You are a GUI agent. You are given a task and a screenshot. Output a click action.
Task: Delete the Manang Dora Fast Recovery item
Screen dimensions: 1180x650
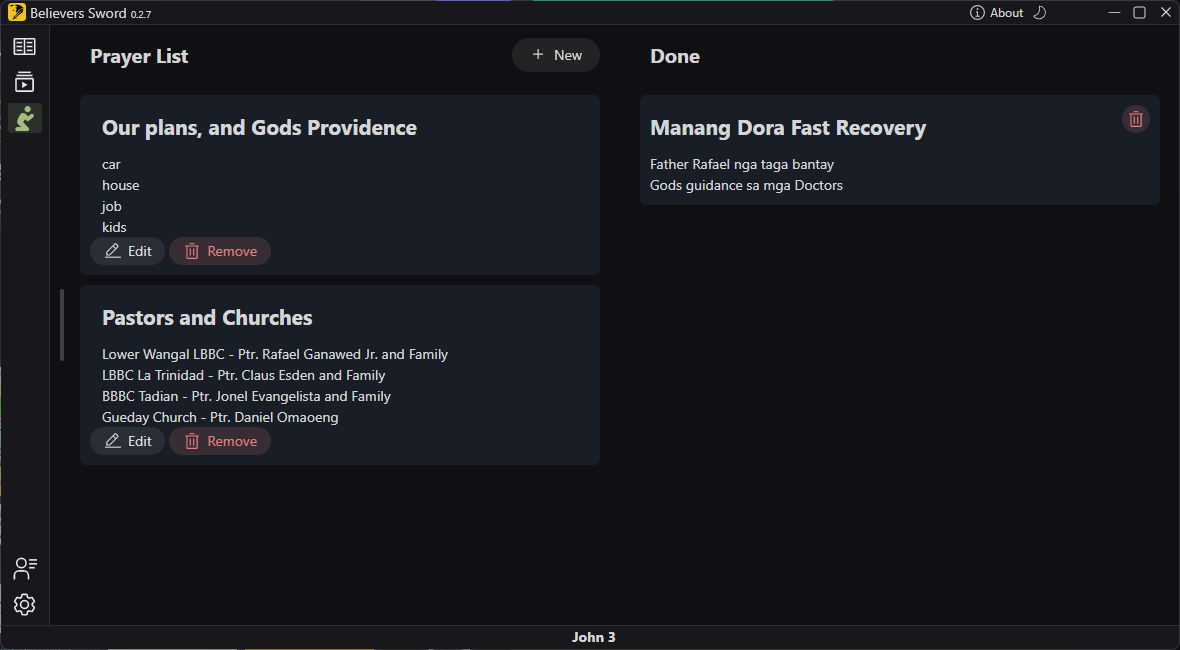click(x=1136, y=119)
